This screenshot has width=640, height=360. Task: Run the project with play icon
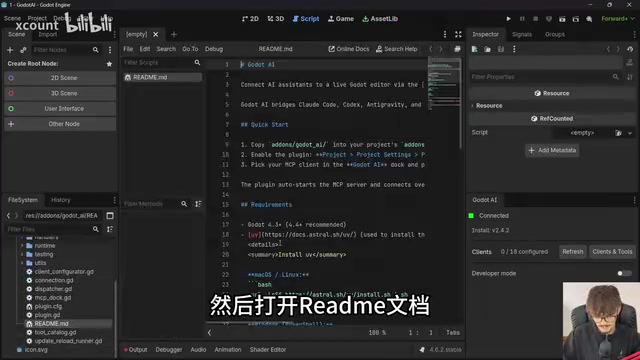tap(508, 19)
